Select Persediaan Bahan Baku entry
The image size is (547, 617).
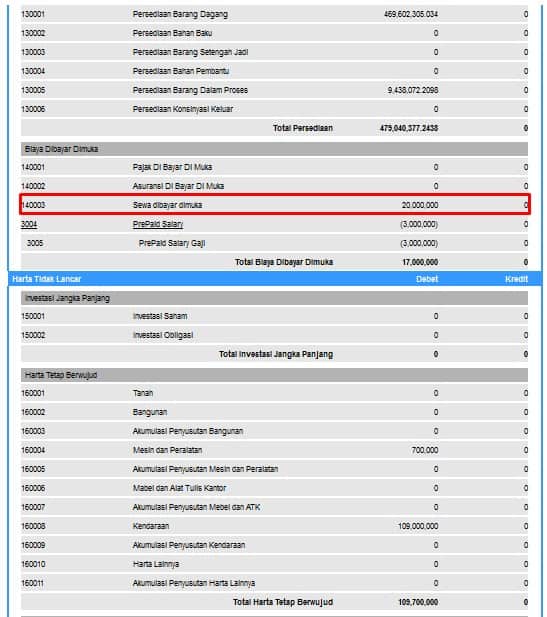[172, 33]
